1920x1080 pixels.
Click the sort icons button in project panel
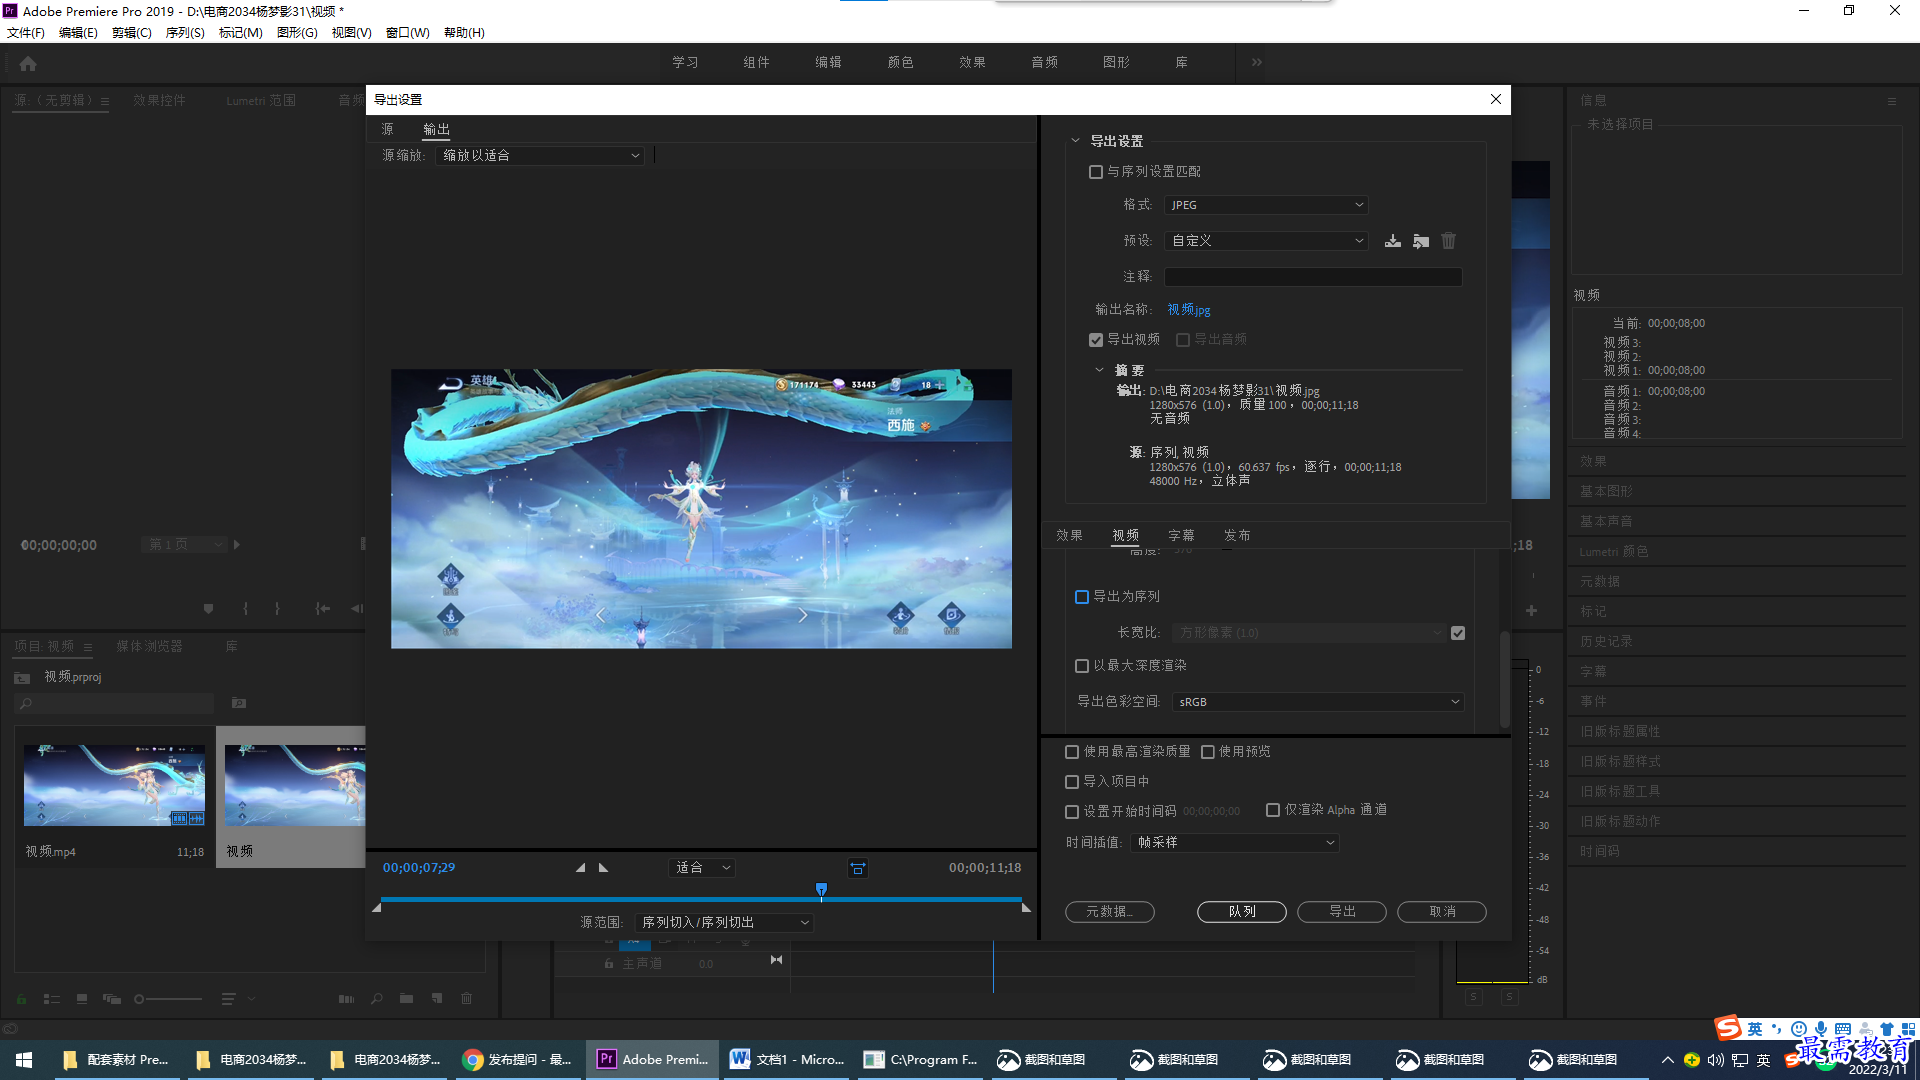pos(229,999)
